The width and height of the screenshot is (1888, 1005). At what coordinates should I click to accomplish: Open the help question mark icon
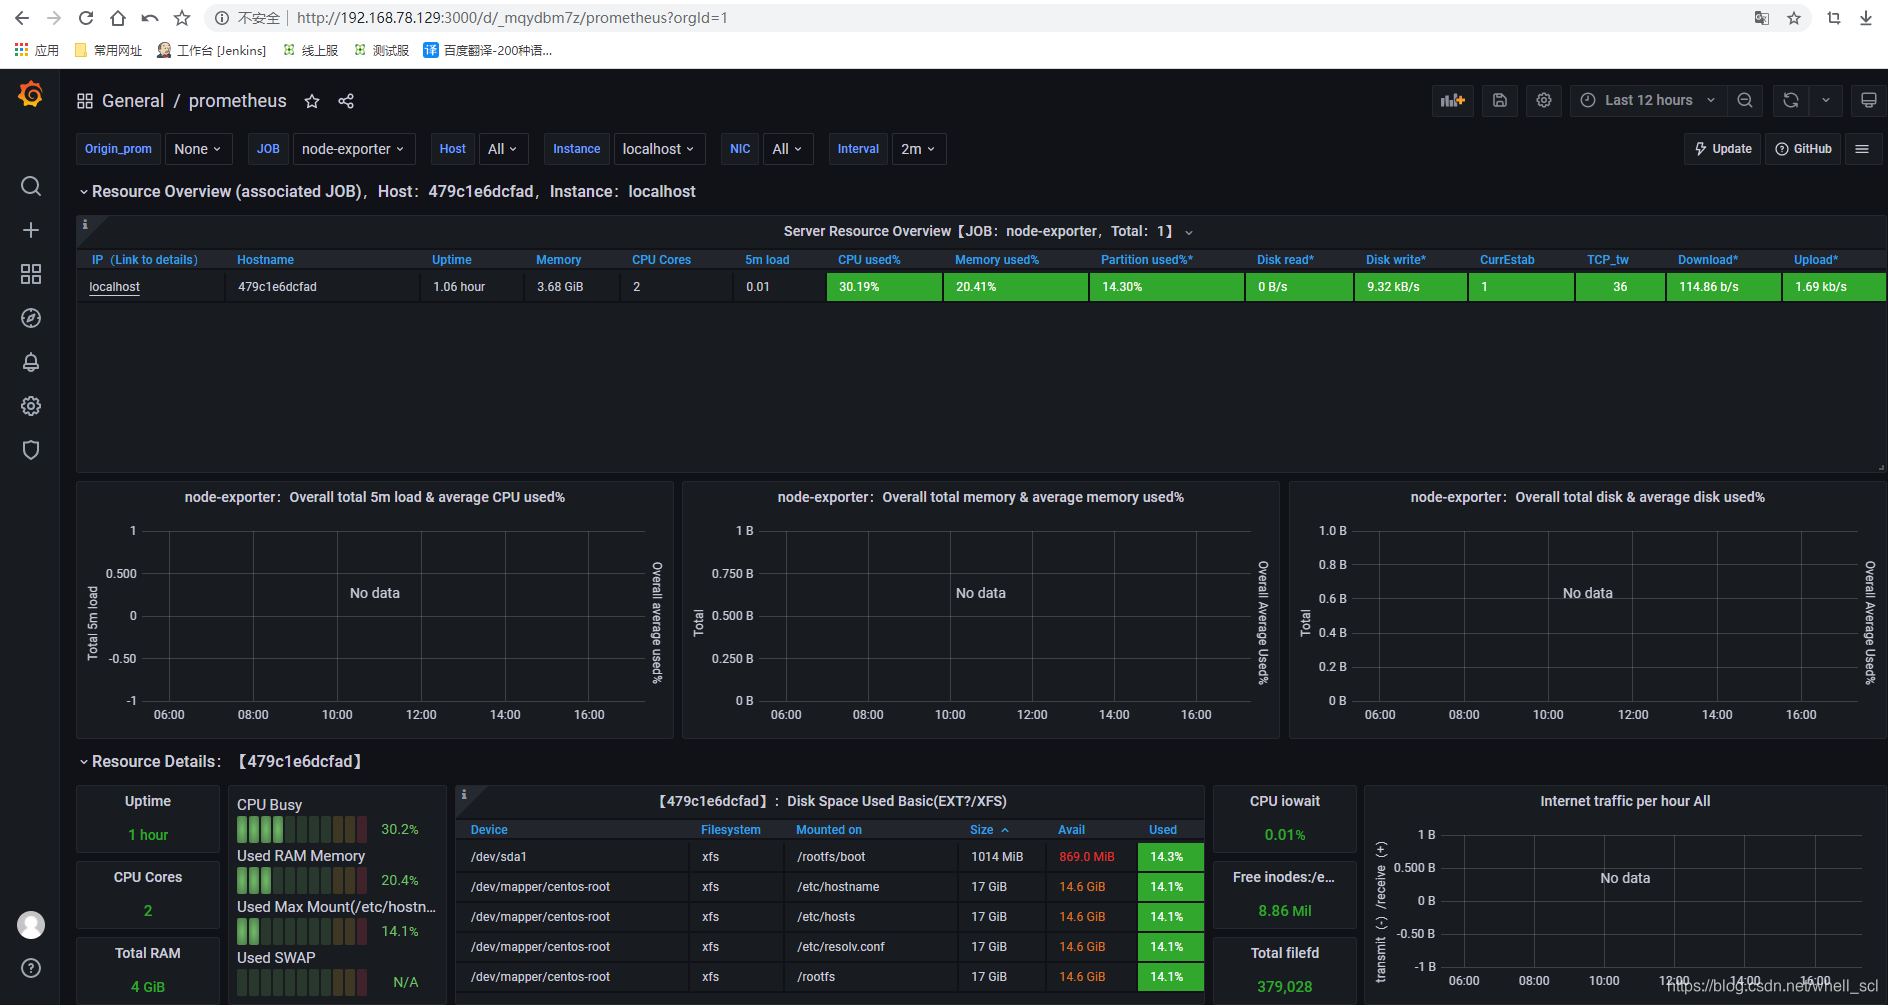pyautogui.click(x=31, y=968)
